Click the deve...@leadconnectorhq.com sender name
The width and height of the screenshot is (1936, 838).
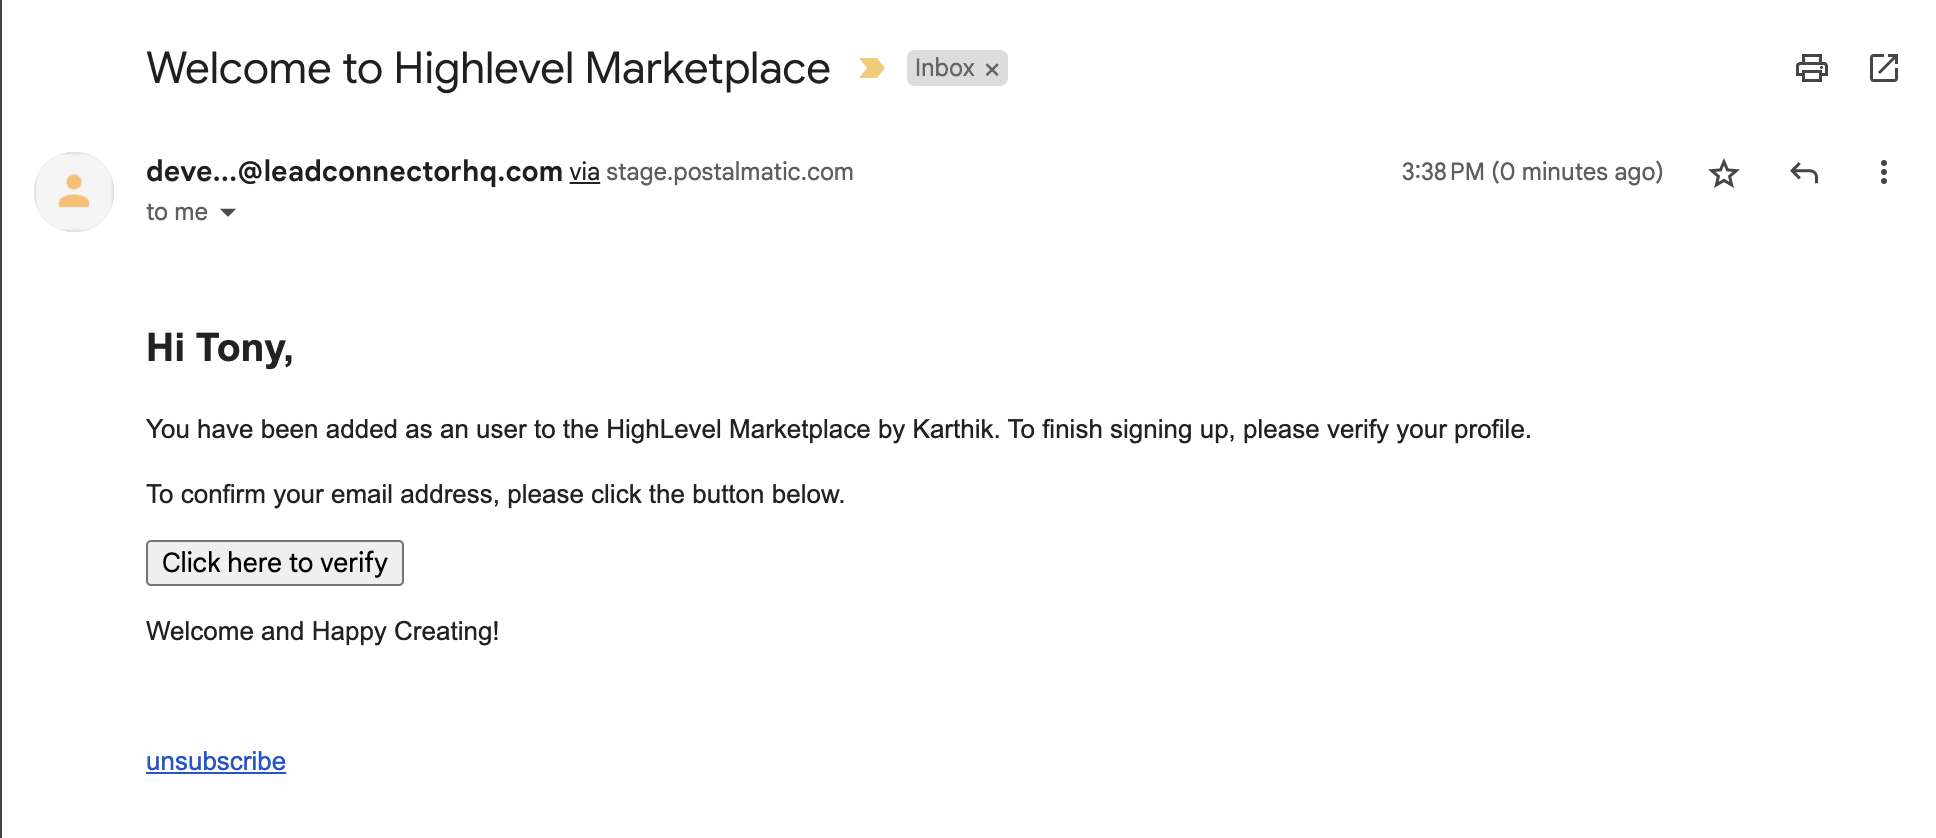[354, 171]
